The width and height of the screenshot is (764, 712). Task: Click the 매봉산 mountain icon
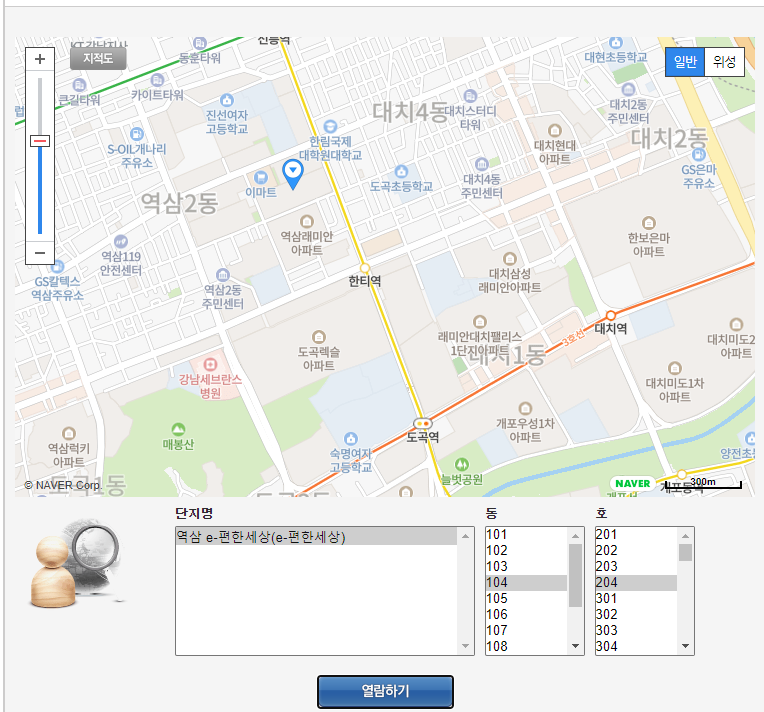[x=178, y=429]
